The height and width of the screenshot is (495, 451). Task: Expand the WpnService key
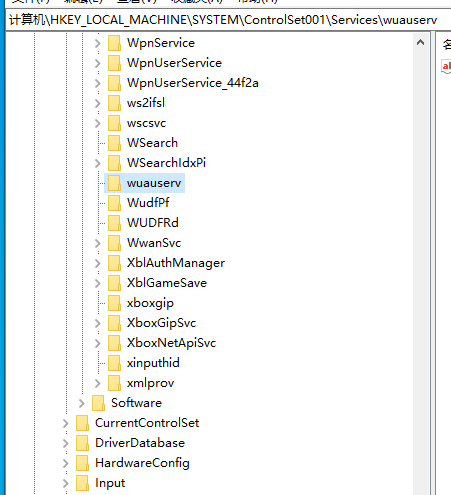pyautogui.click(x=98, y=43)
